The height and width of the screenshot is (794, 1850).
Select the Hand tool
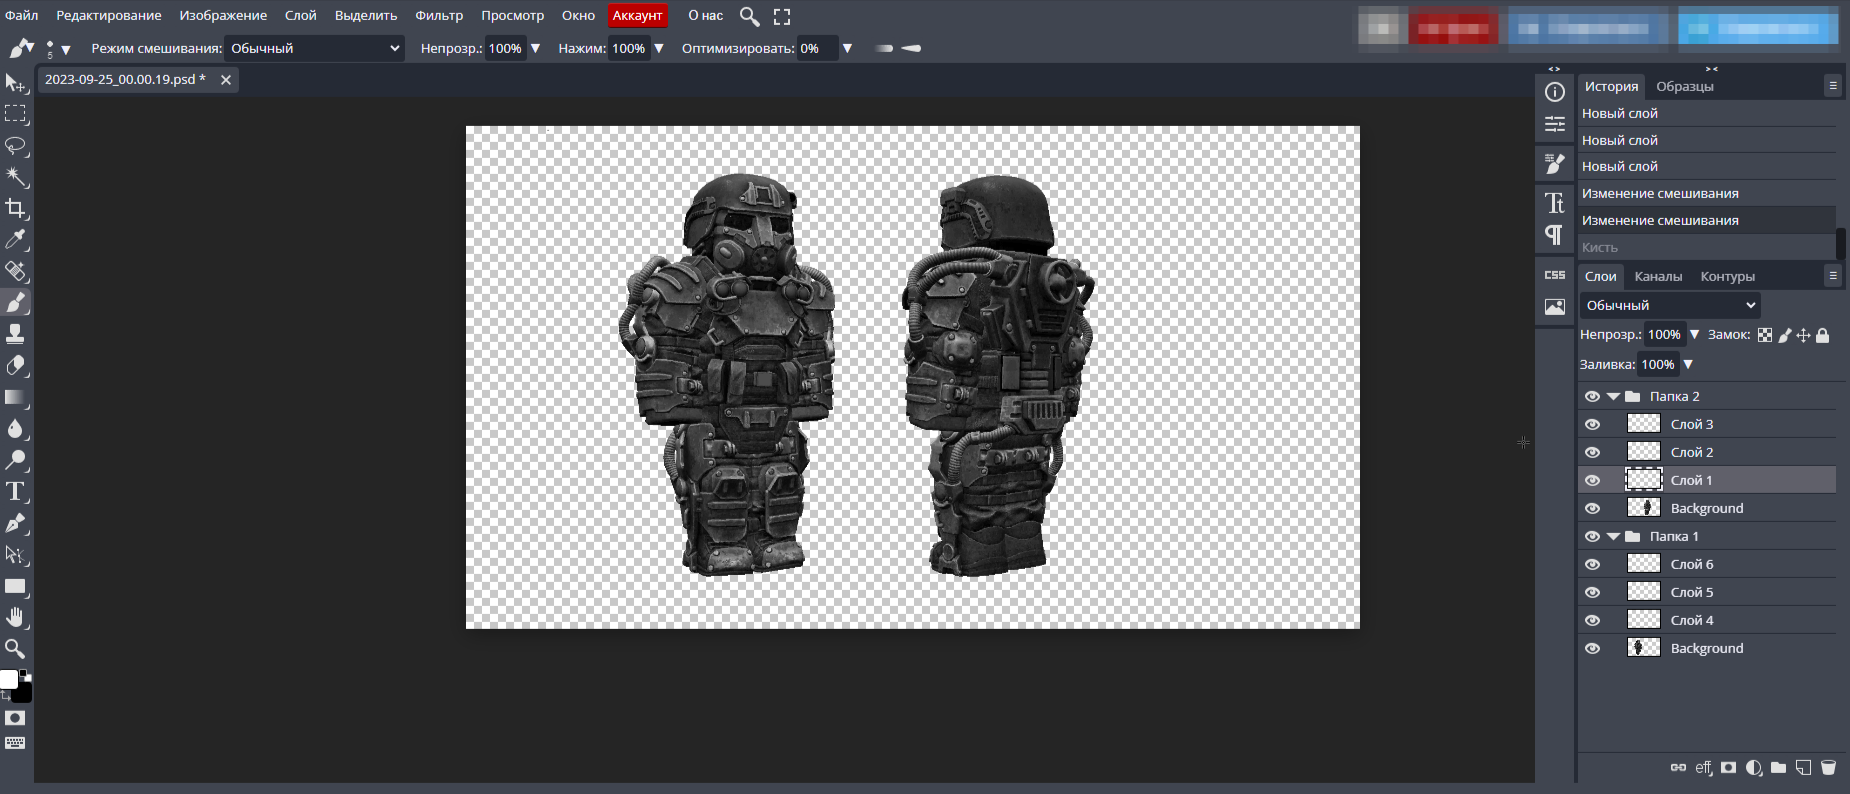pos(15,617)
